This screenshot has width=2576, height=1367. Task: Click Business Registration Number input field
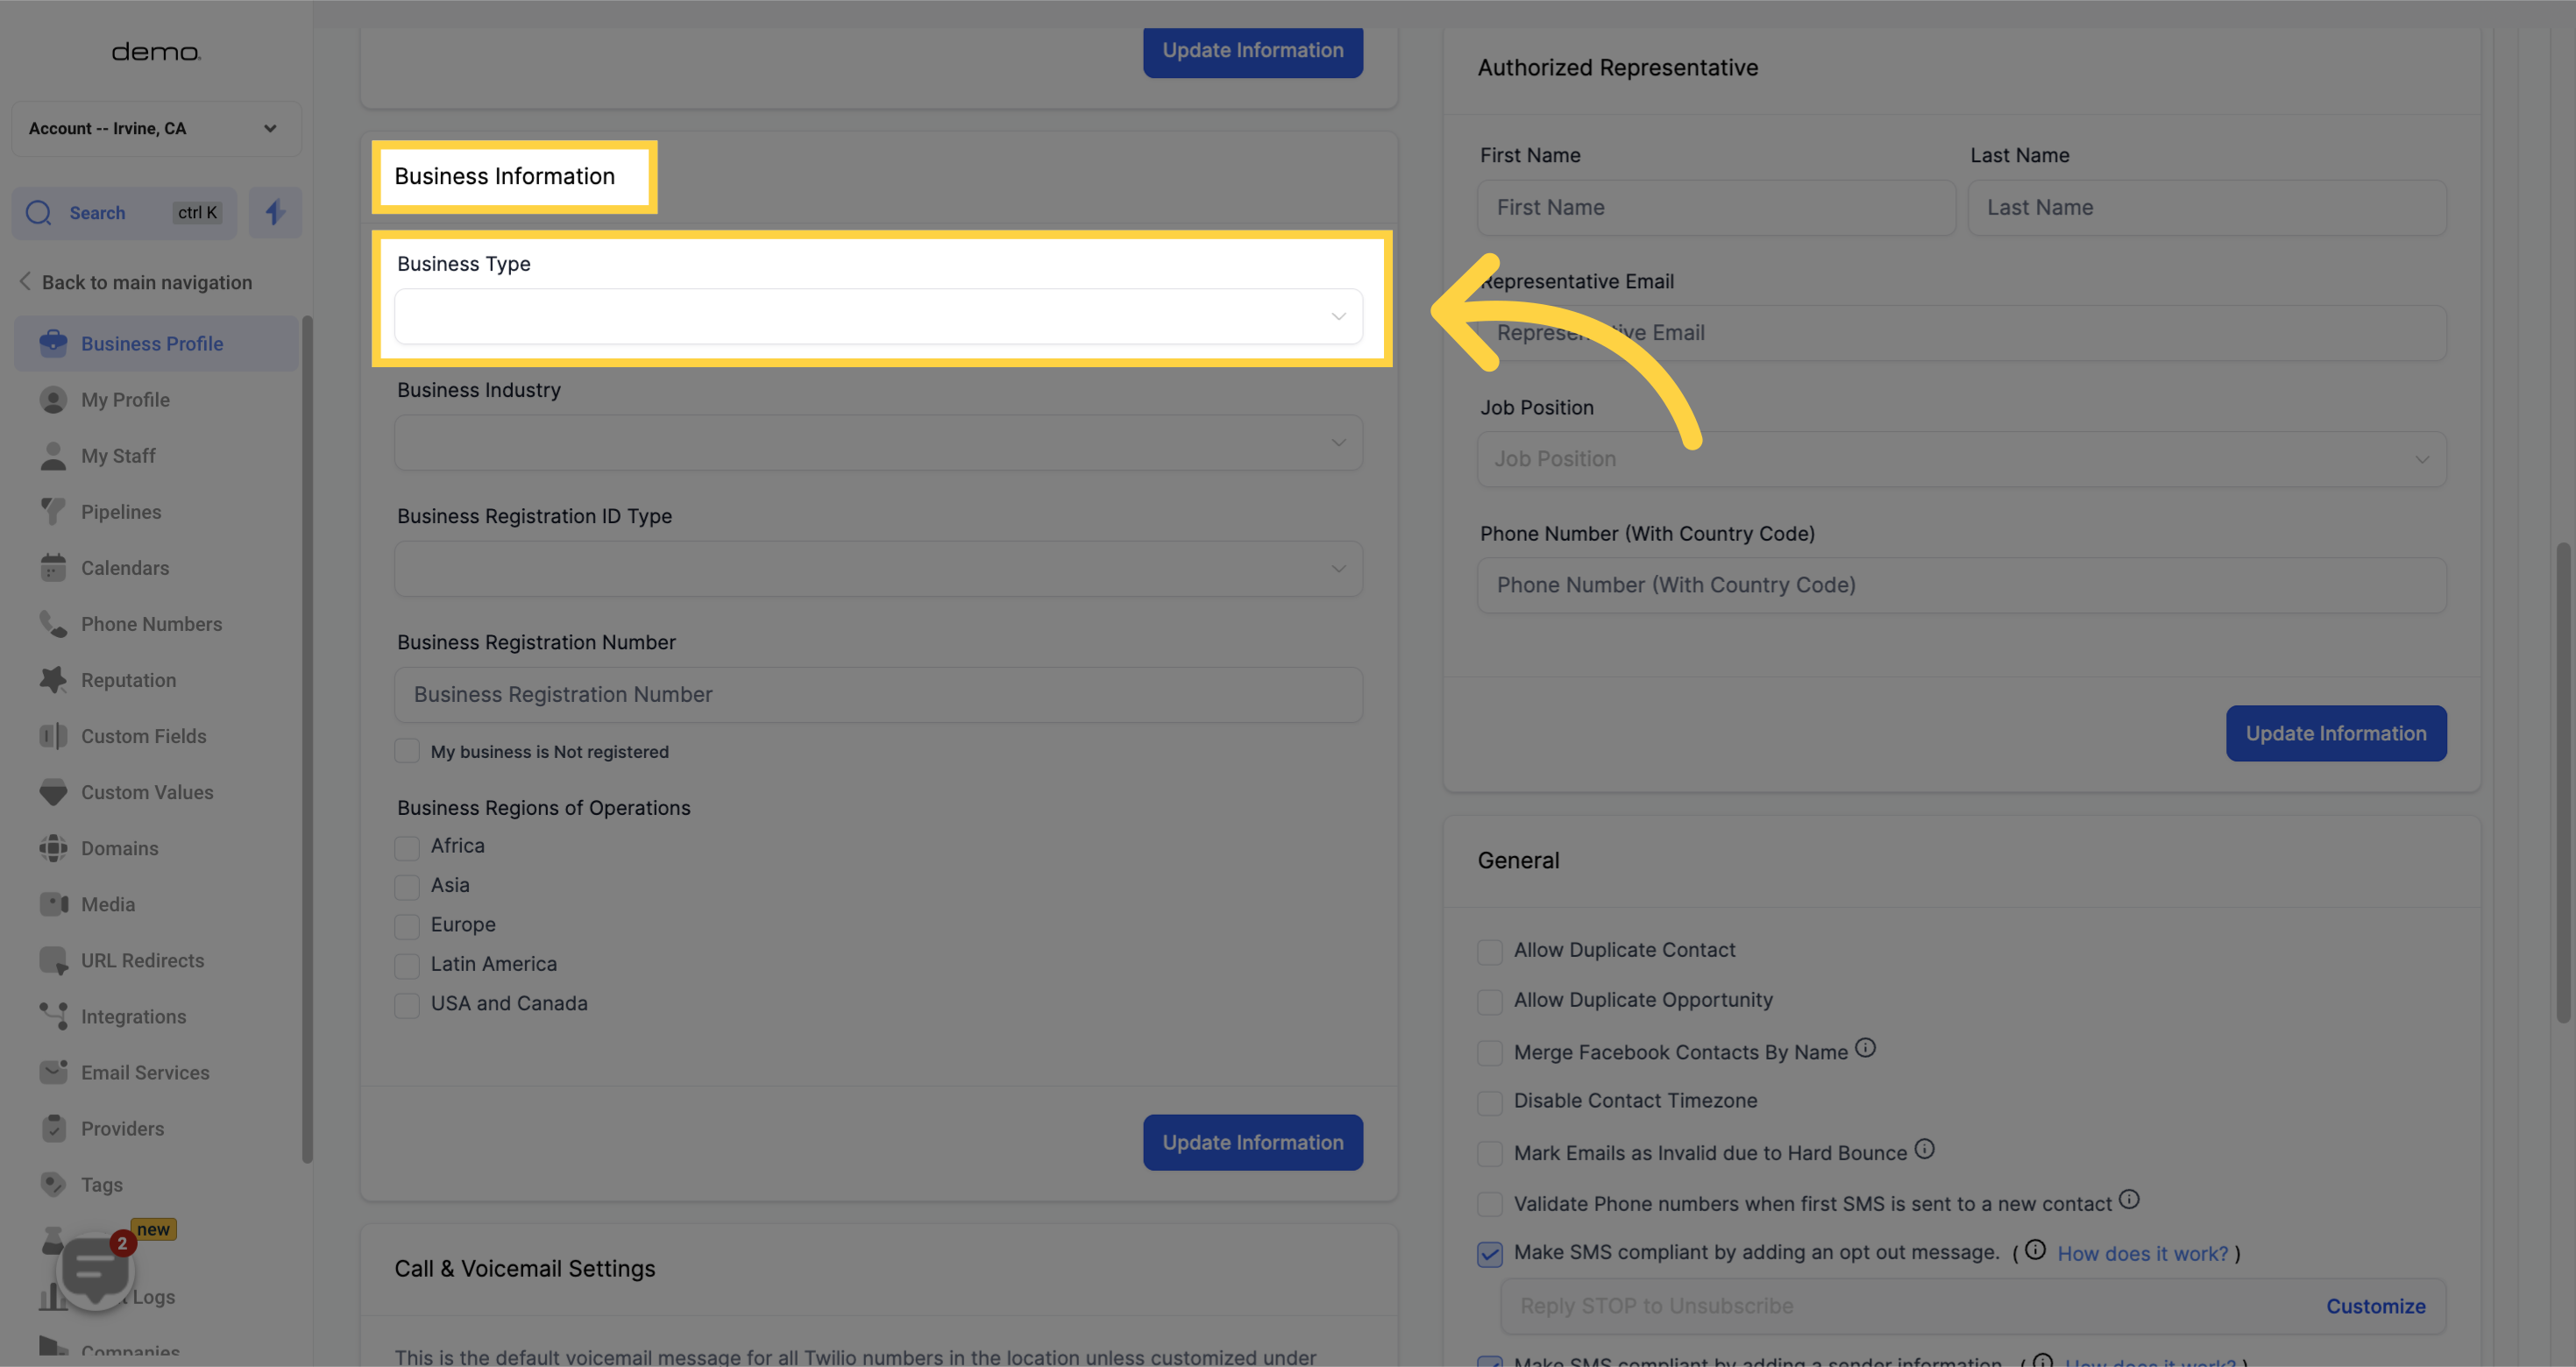(x=877, y=695)
